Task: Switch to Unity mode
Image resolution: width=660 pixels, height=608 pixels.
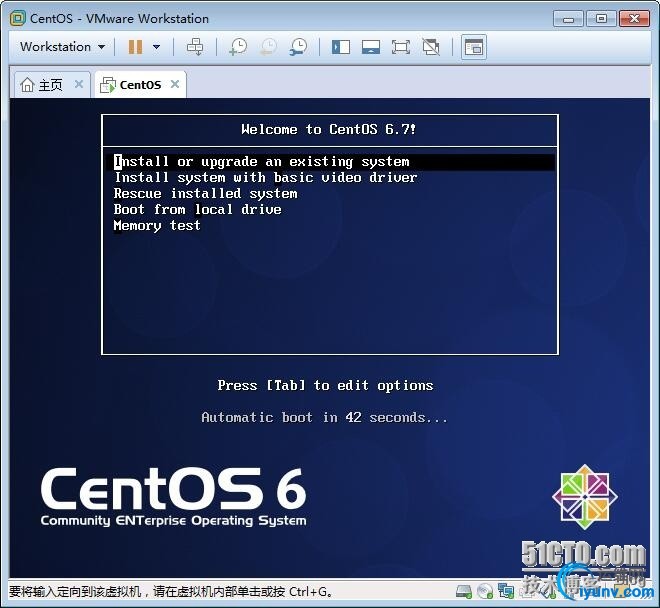Action: (431, 47)
